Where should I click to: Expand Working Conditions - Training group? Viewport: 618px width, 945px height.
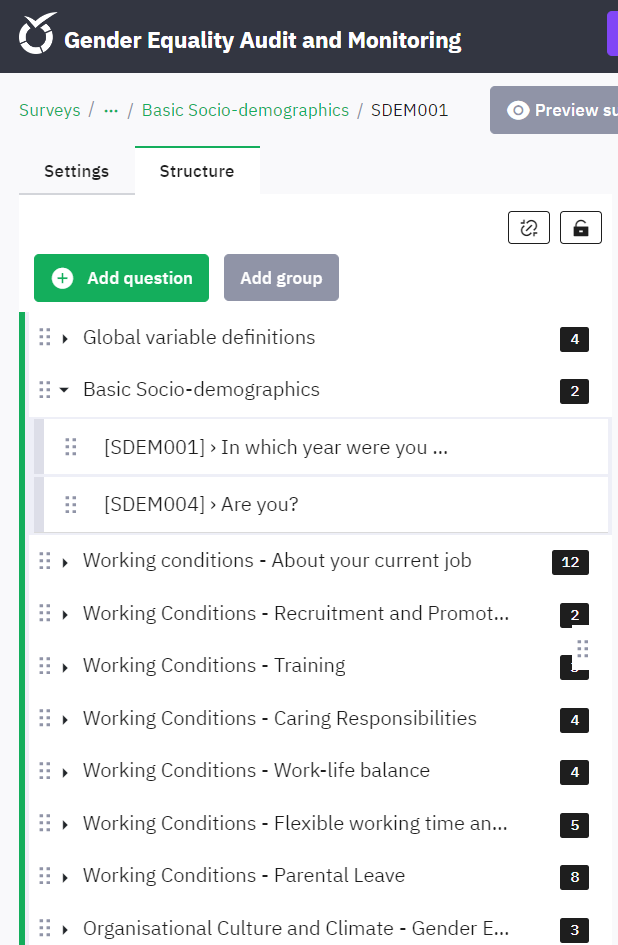(65, 667)
